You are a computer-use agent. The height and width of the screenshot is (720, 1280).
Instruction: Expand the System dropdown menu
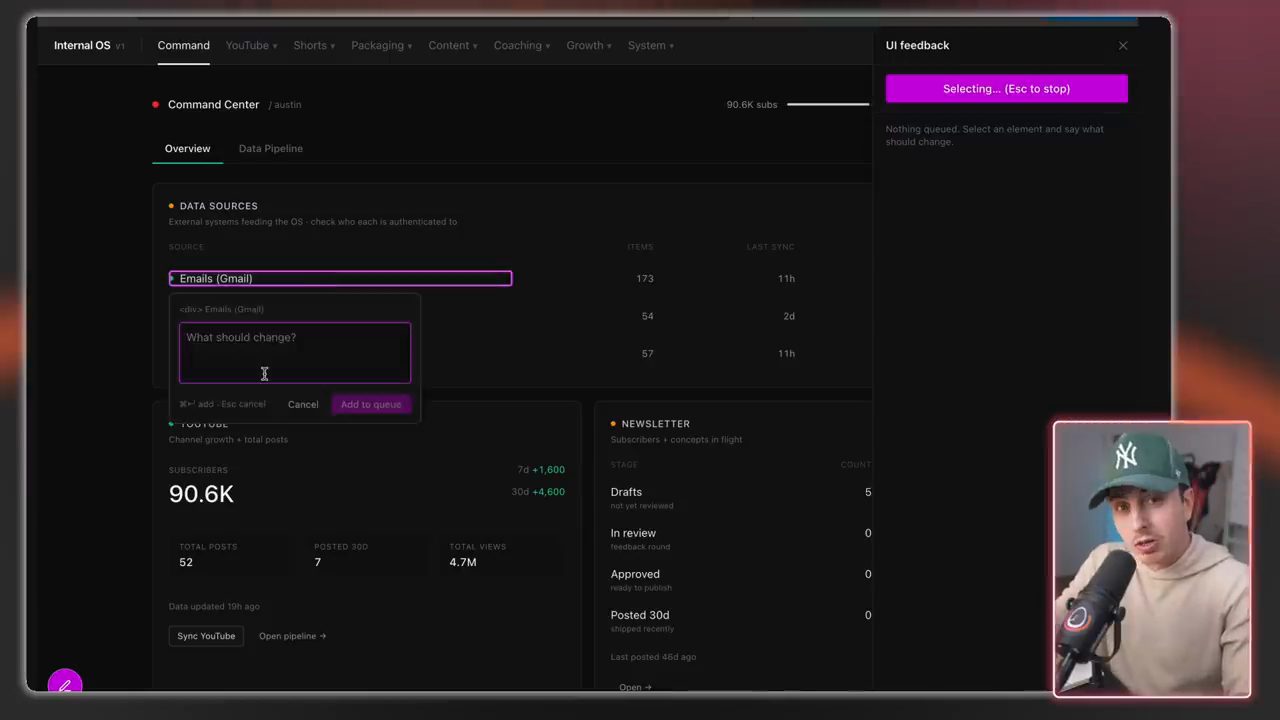(651, 46)
